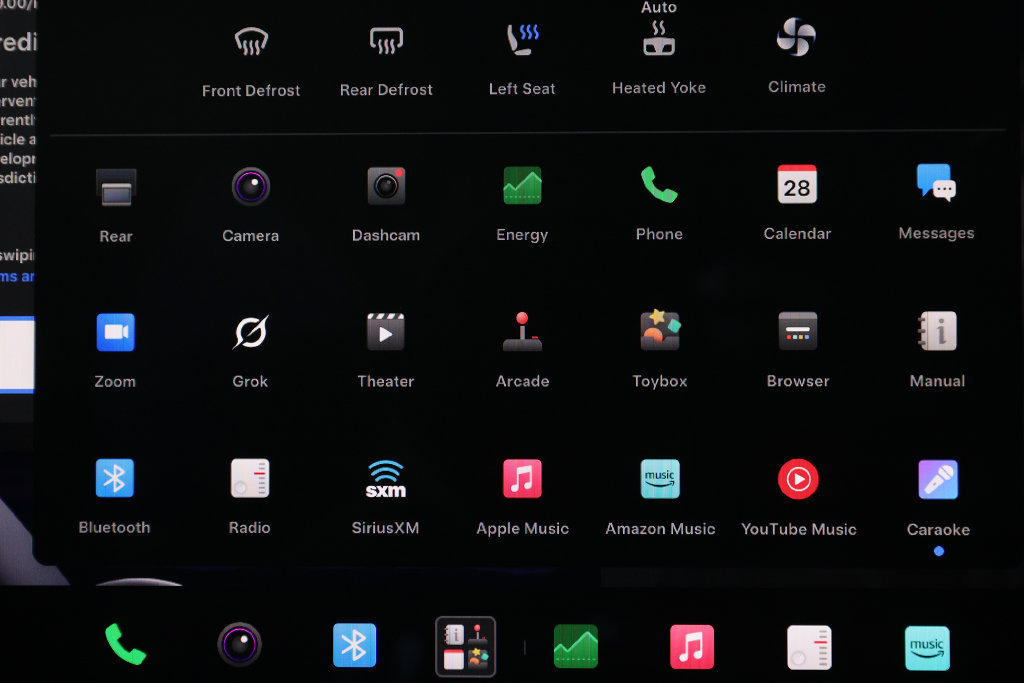Launch the Theater app
Viewport: 1024px width, 683px height.
point(386,332)
